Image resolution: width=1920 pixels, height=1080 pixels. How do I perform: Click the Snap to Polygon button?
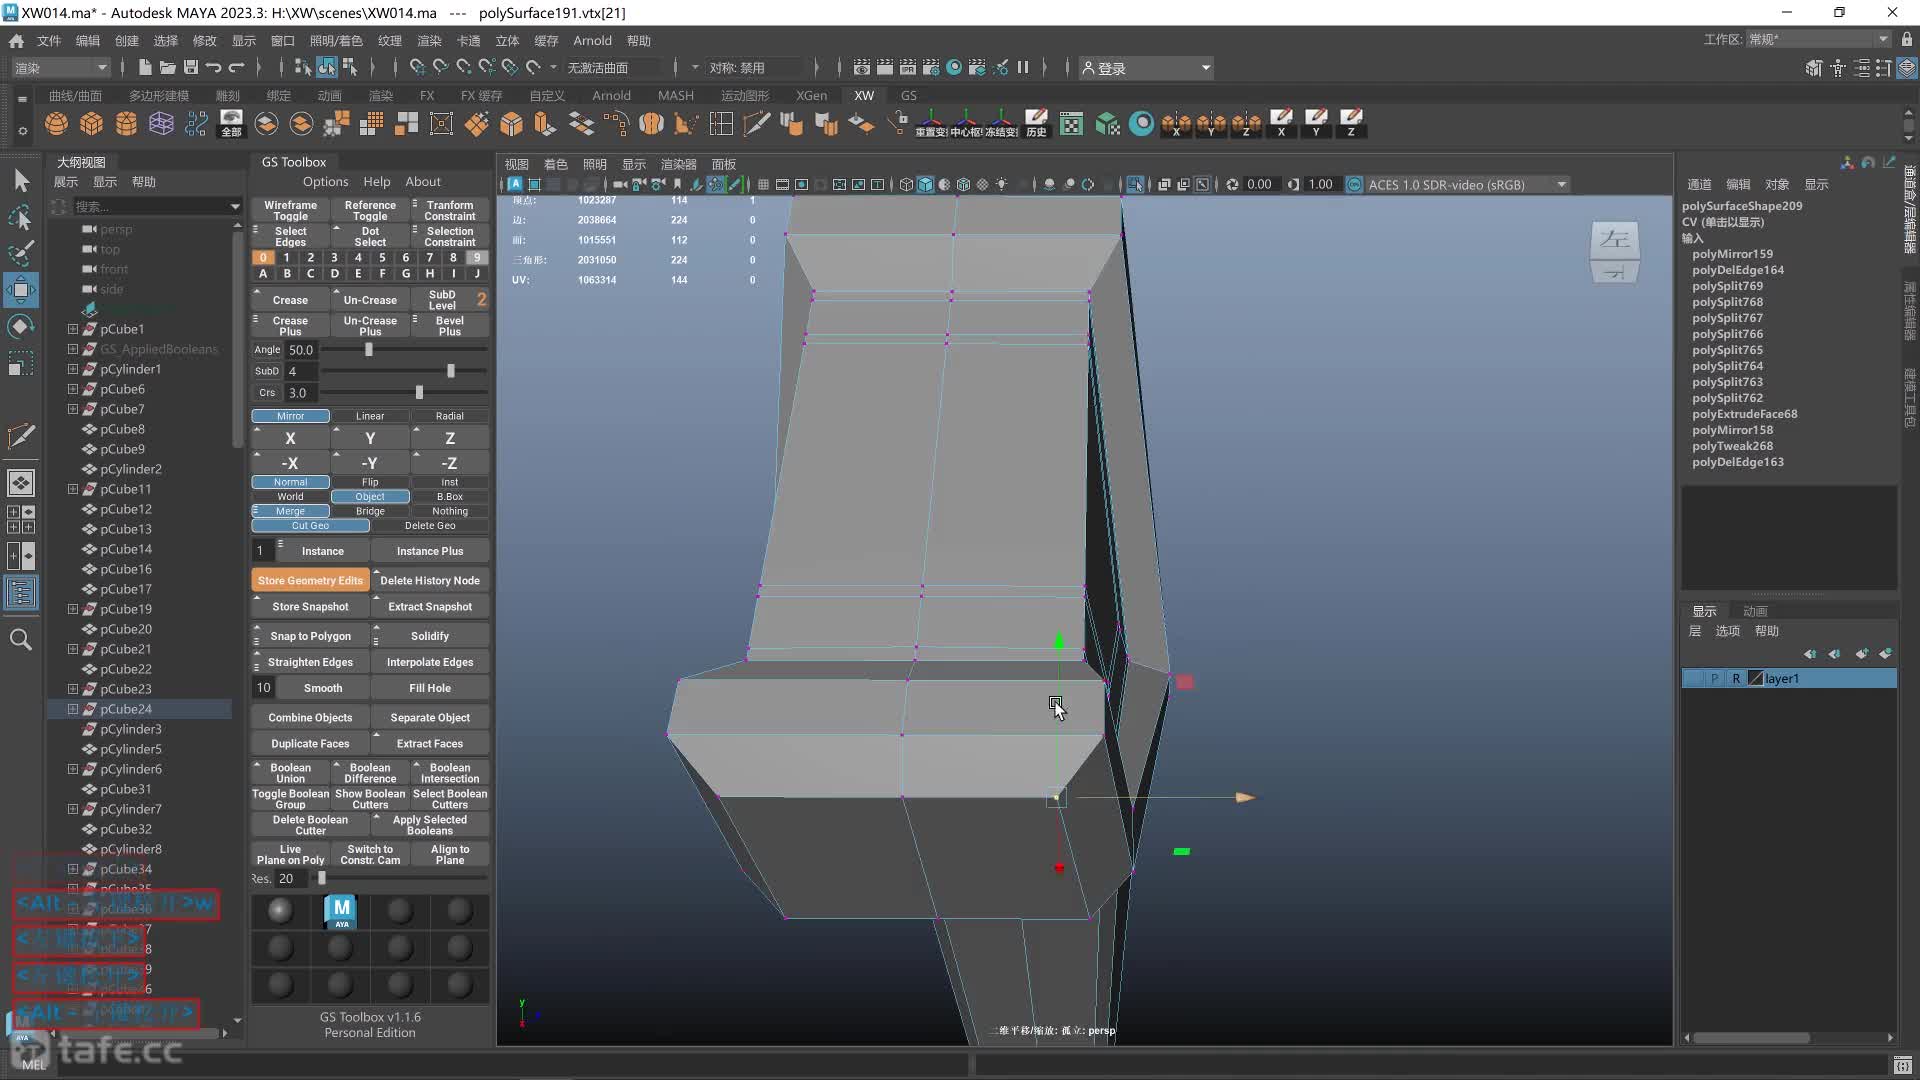[x=310, y=636]
